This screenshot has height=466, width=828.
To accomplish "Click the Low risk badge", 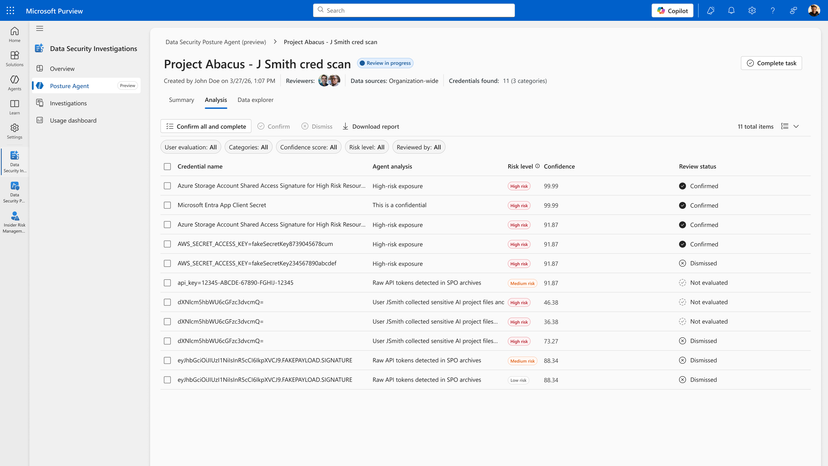I will coord(519,380).
